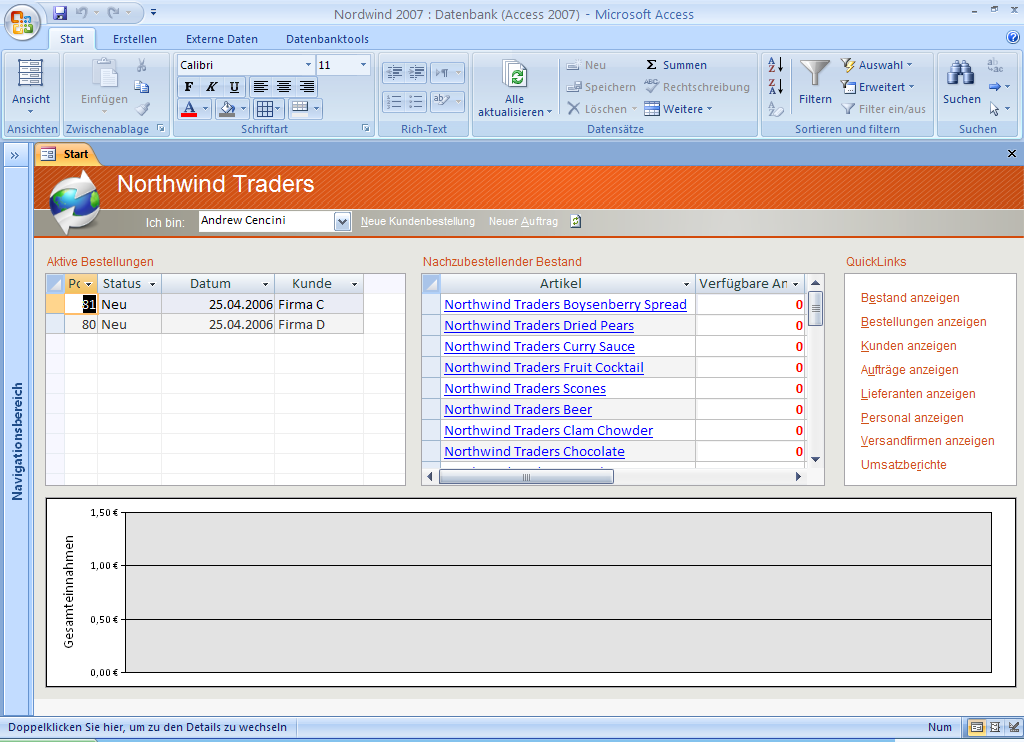
Task: Click the Save icon in quick access toolbar
Action: point(60,13)
